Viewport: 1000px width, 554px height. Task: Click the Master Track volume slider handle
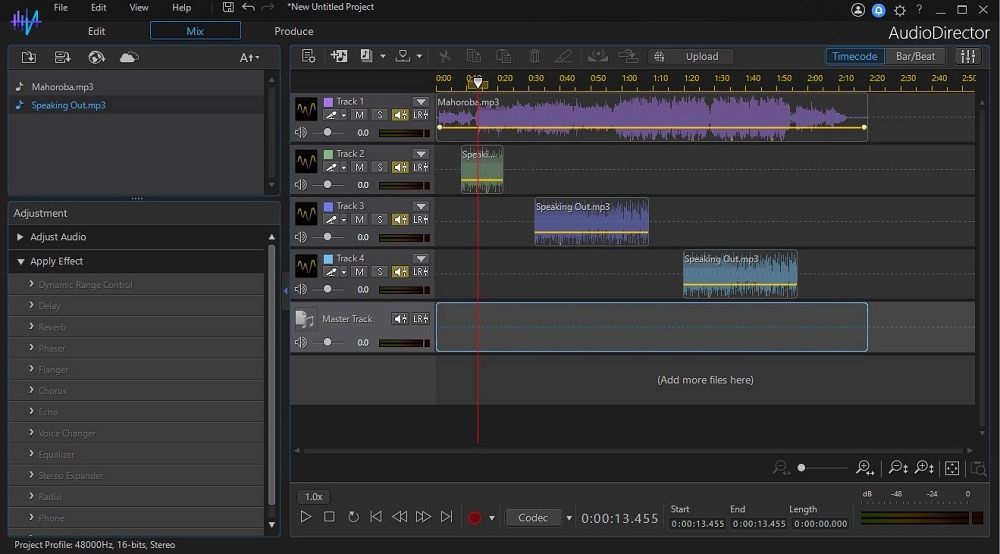(x=327, y=342)
